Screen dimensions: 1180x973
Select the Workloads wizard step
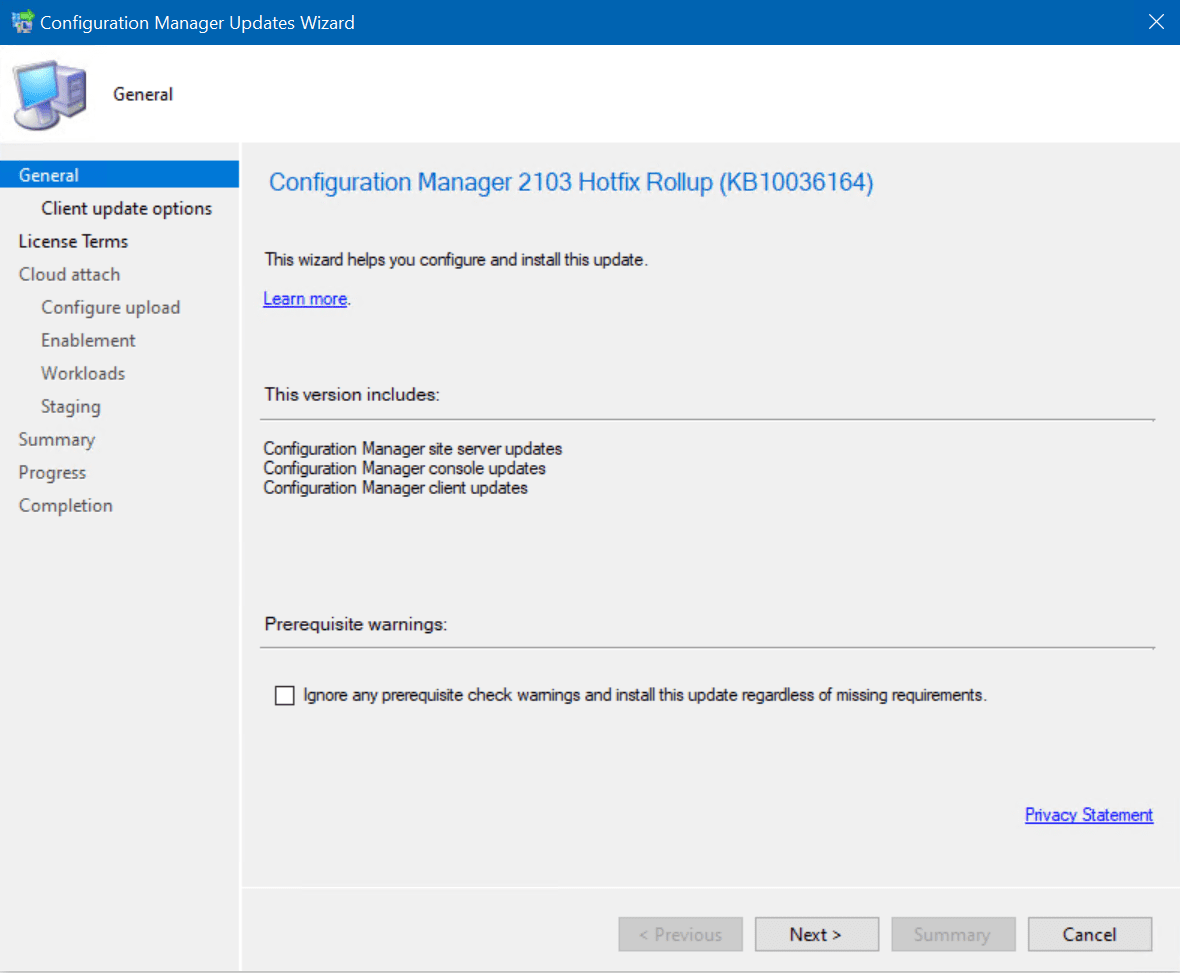tap(83, 373)
